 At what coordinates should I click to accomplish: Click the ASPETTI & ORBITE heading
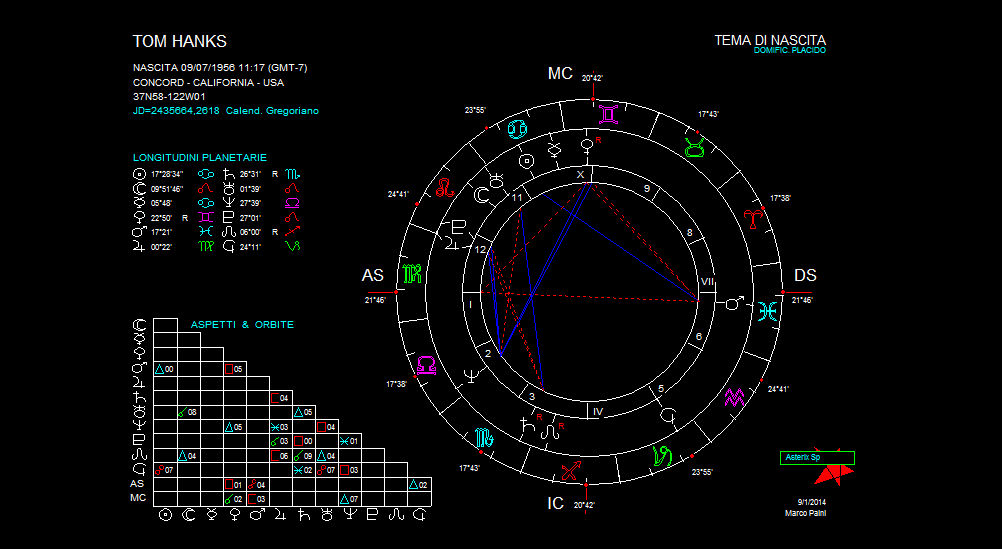242,325
